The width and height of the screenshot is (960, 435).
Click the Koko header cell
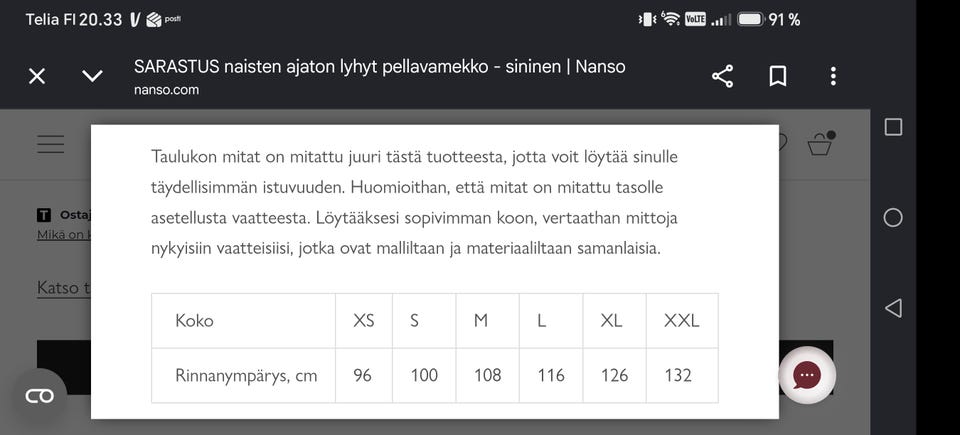click(244, 320)
